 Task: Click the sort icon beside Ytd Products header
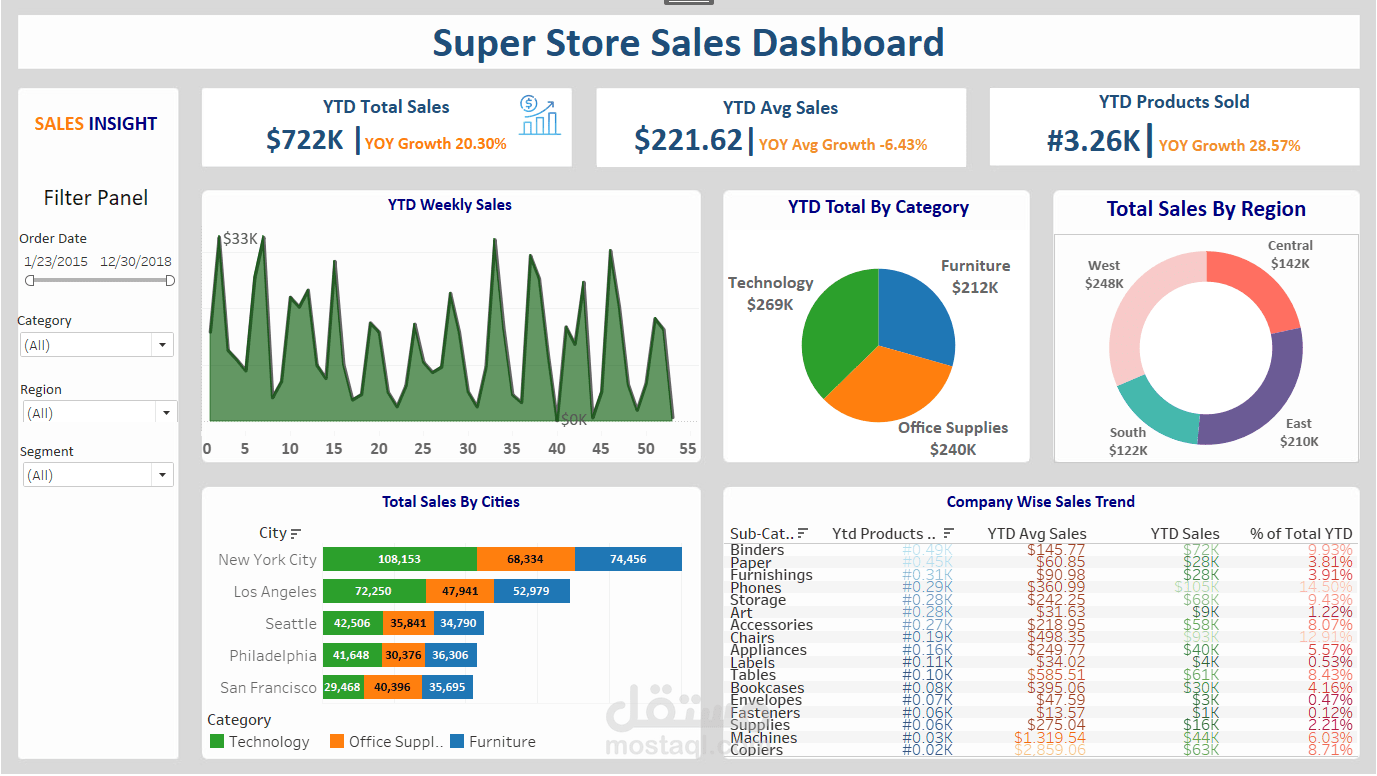(949, 534)
